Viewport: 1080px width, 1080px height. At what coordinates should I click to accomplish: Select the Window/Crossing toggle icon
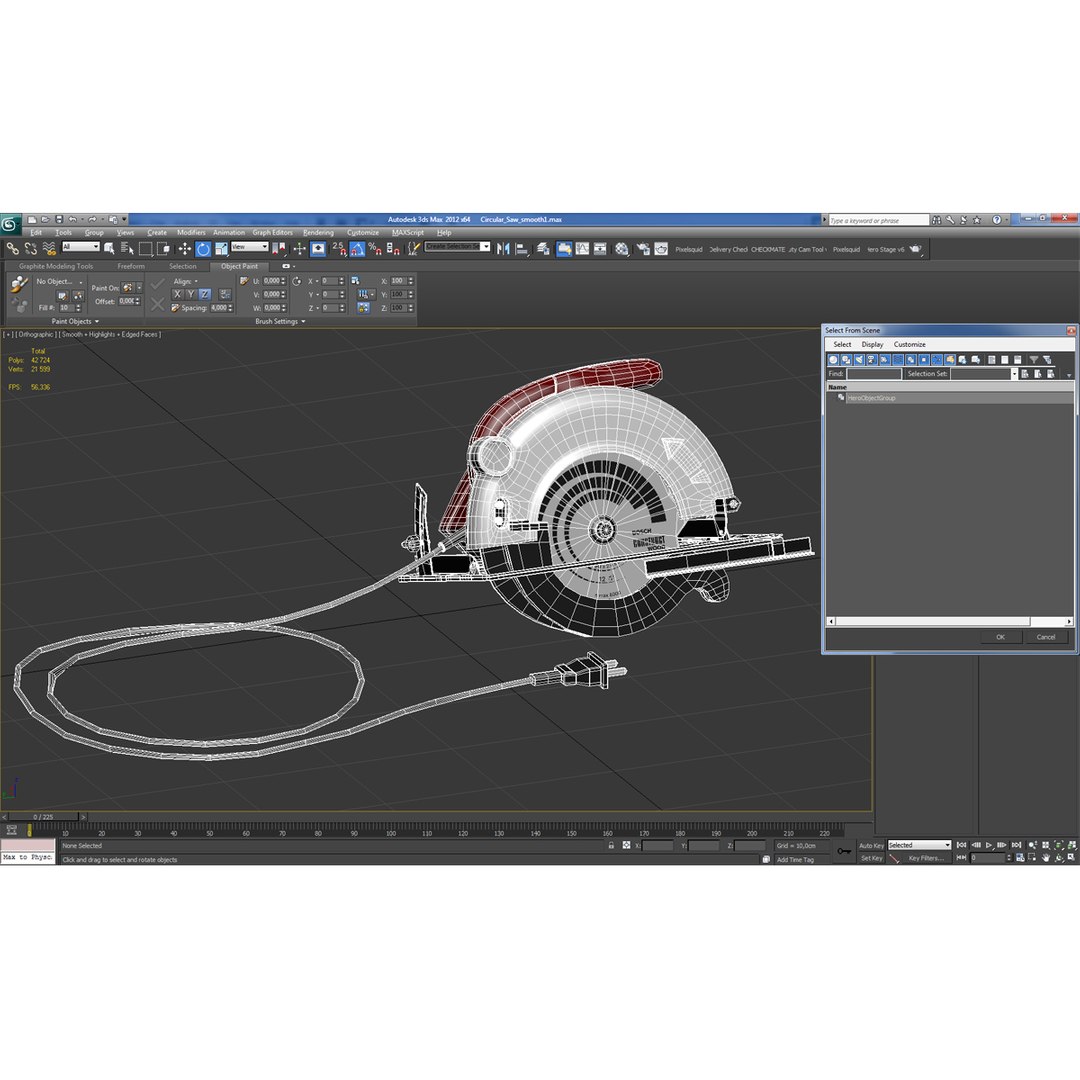(163, 249)
